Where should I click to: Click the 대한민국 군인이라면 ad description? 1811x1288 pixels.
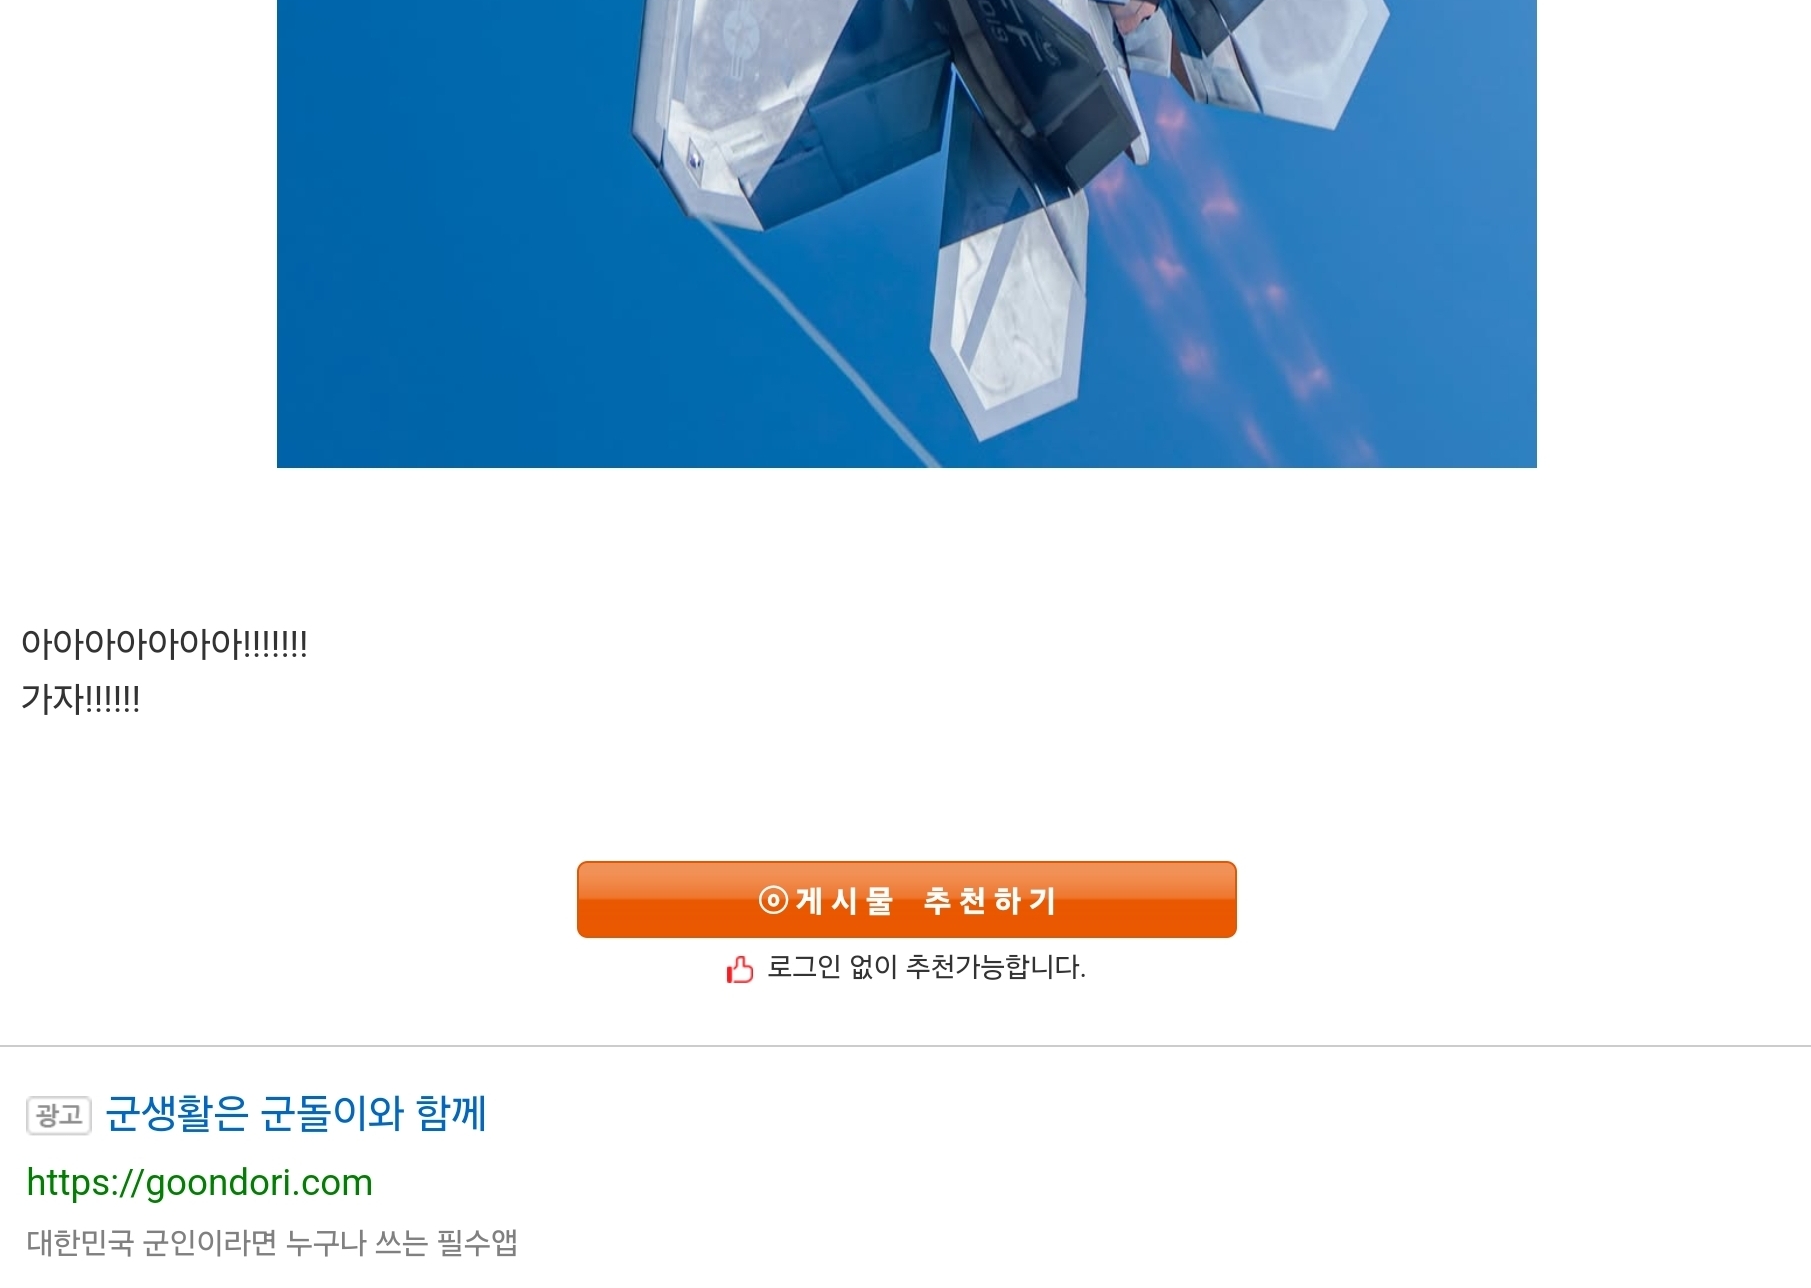[x=272, y=1242]
